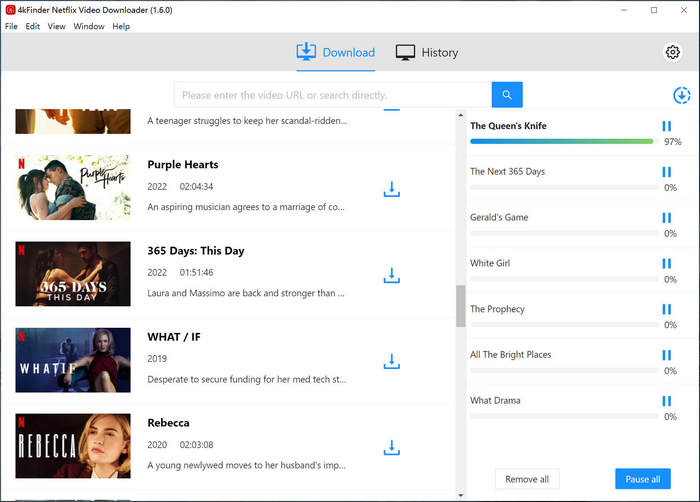Viewport: 700px width, 502px height.
Task: Pause White Girl download
Action: click(667, 264)
